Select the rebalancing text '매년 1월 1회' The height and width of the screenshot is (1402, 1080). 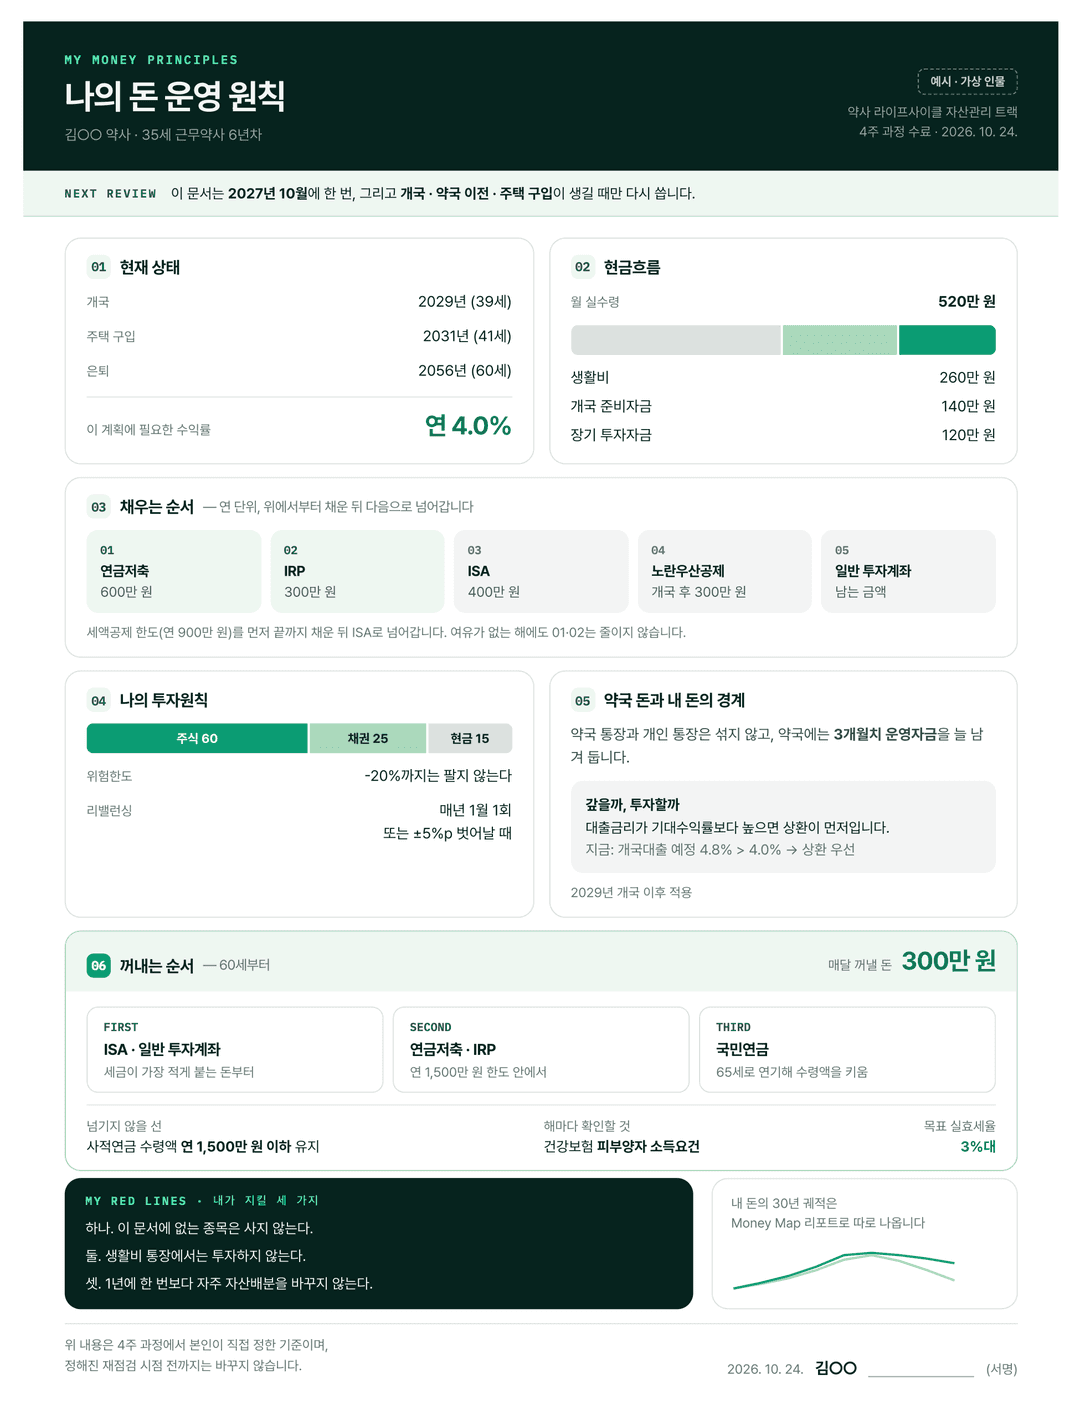(475, 810)
